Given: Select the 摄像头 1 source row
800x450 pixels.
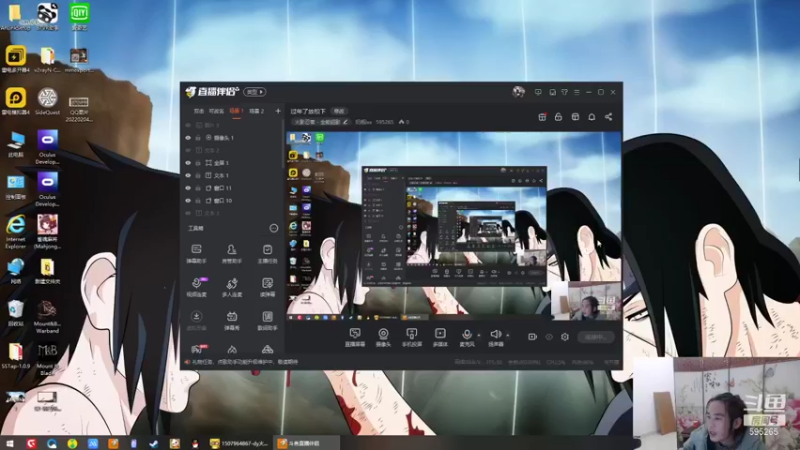Looking at the screenshot, I should tap(232, 138).
